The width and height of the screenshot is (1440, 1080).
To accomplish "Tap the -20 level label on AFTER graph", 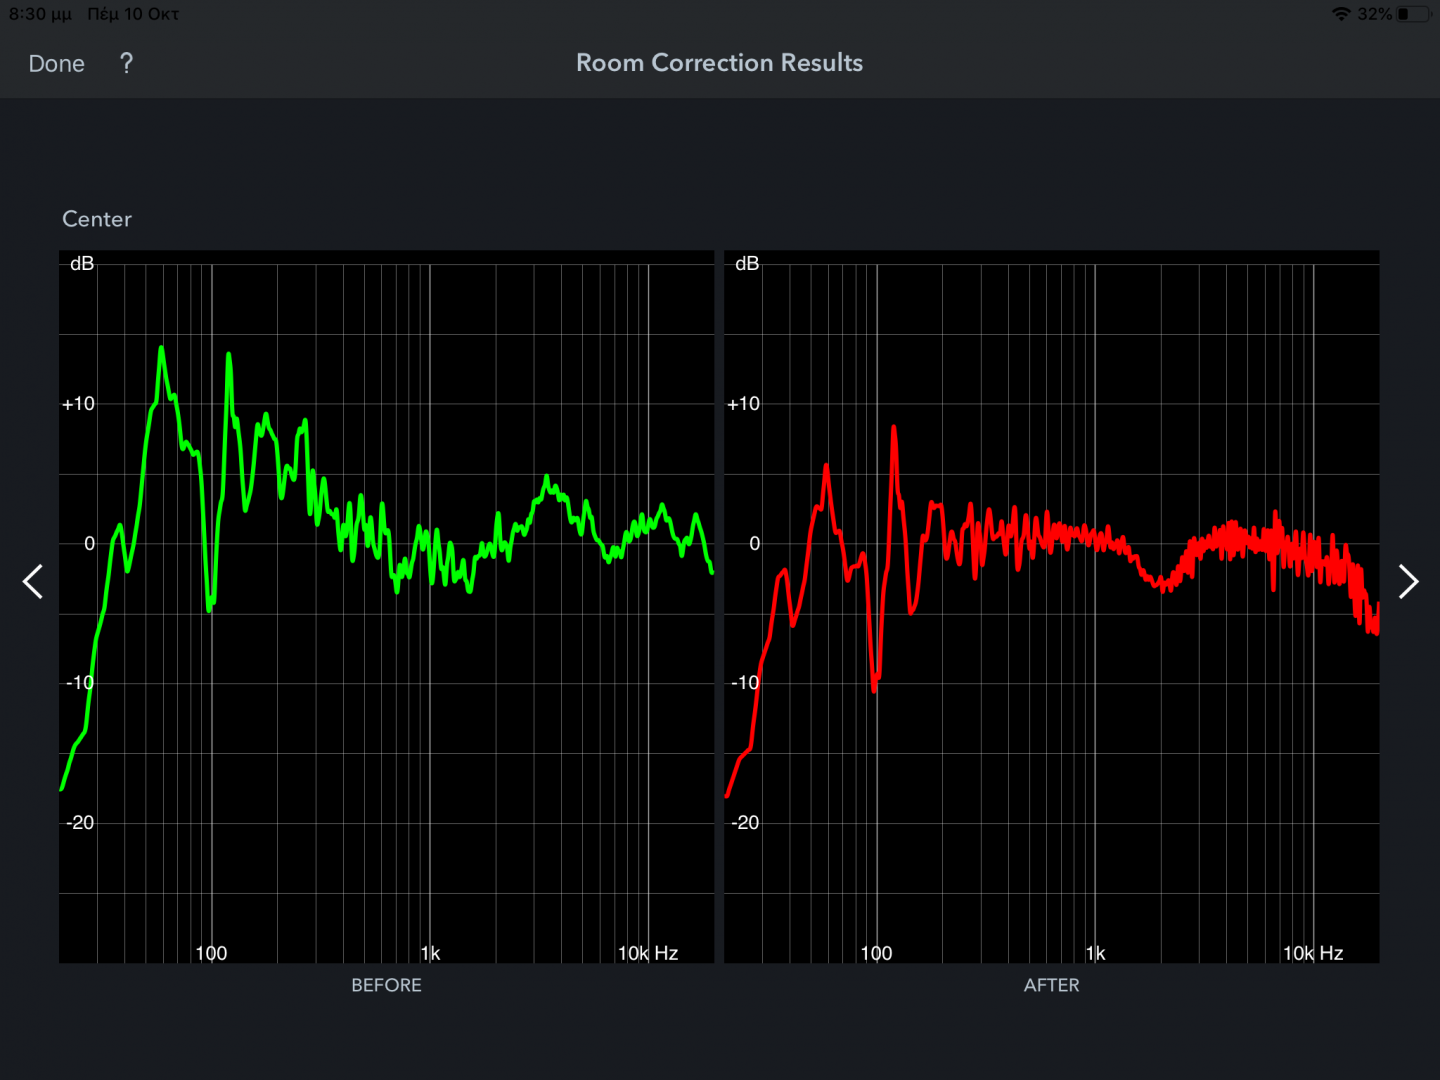I will pyautogui.click(x=745, y=823).
